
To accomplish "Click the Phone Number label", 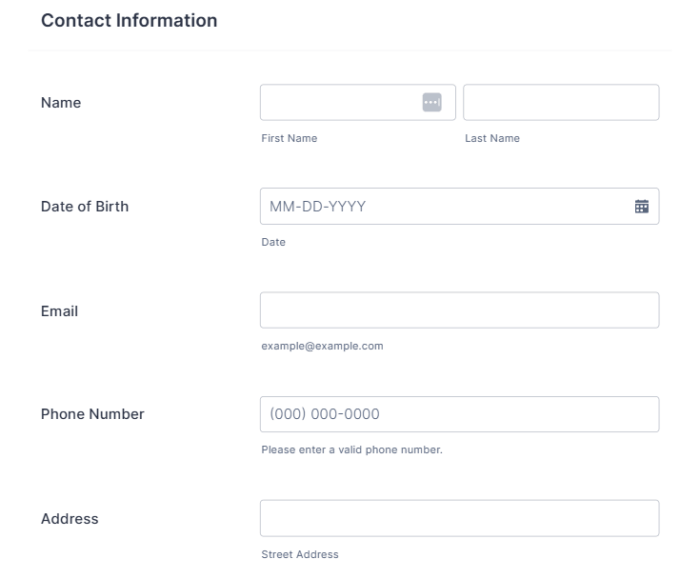I will pyautogui.click(x=92, y=414).
